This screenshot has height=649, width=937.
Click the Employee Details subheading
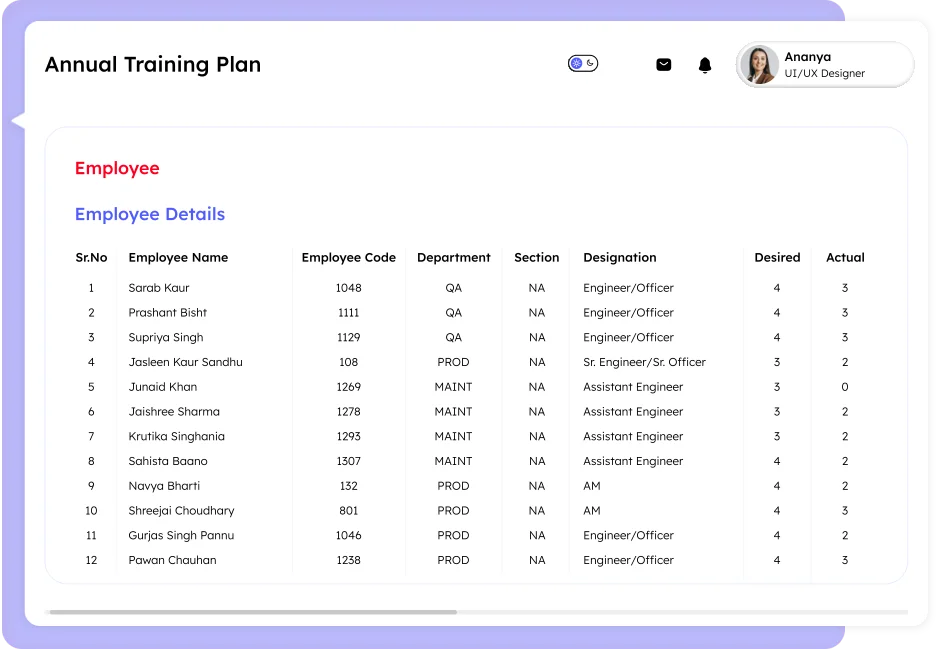point(150,214)
